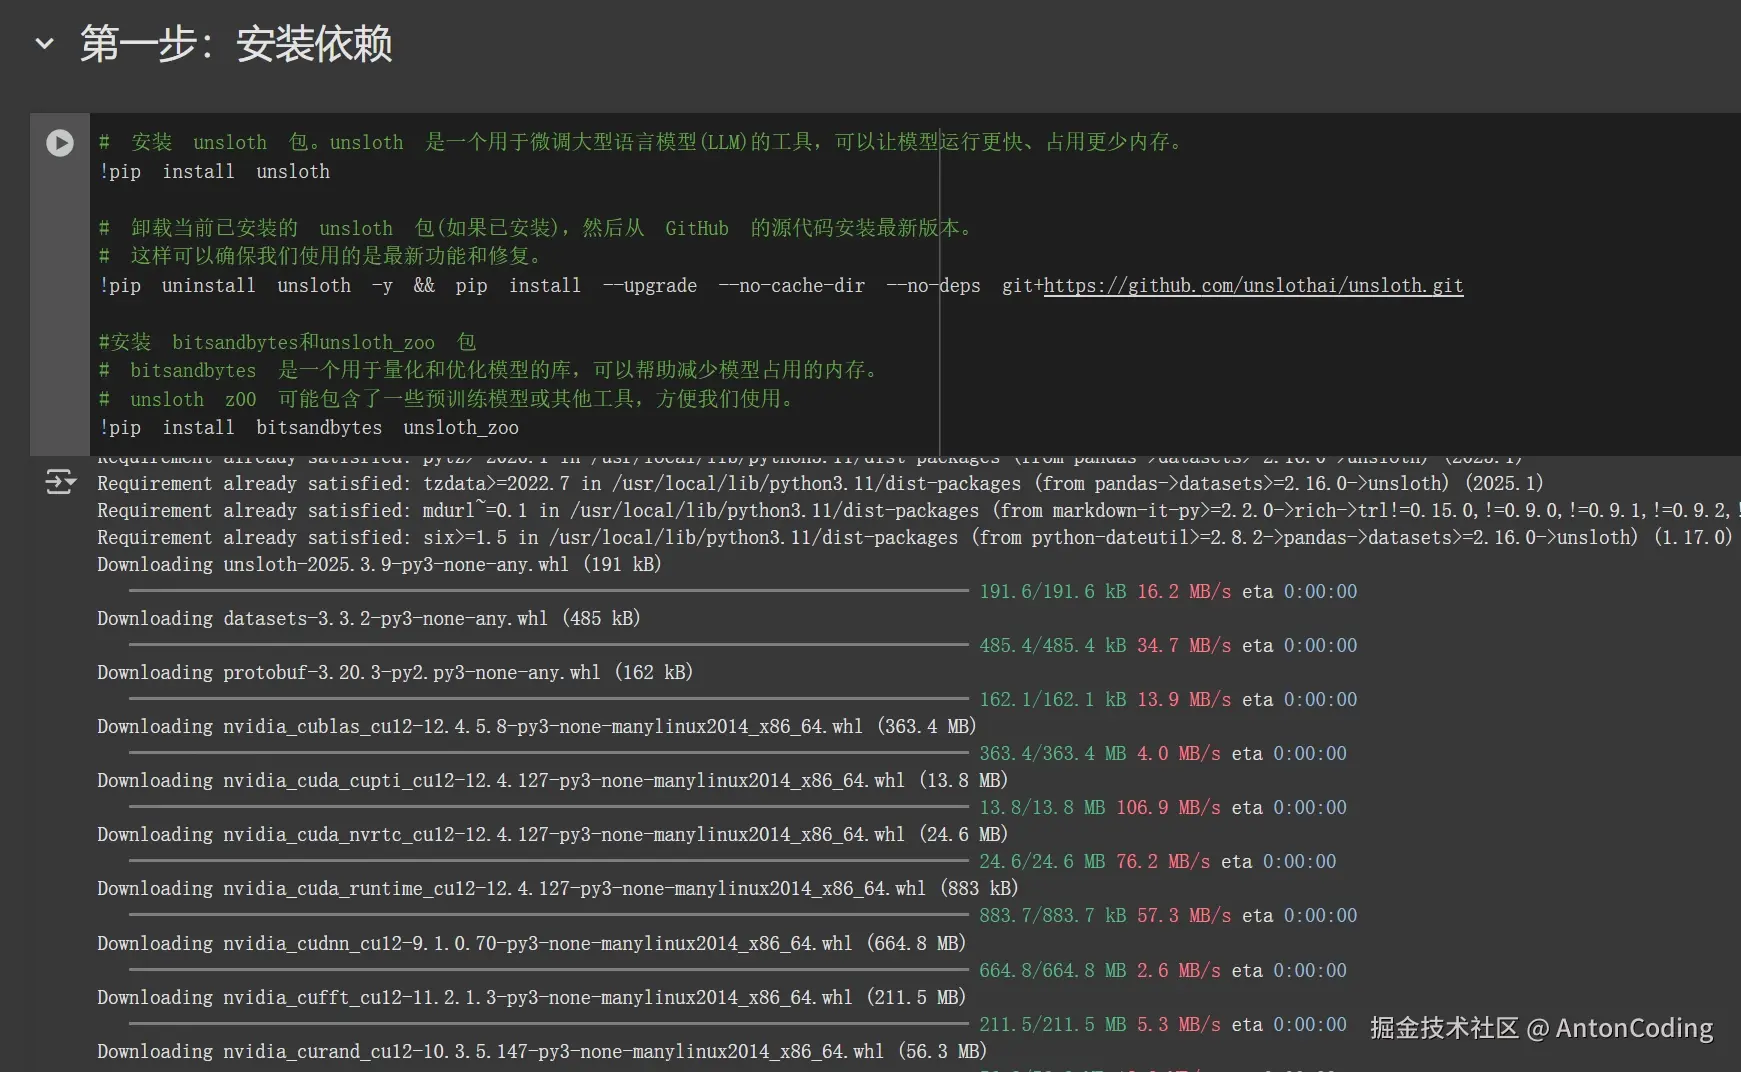Click the "76.2 MB/s" download speed value
This screenshot has width=1741, height=1072.
1163,862
